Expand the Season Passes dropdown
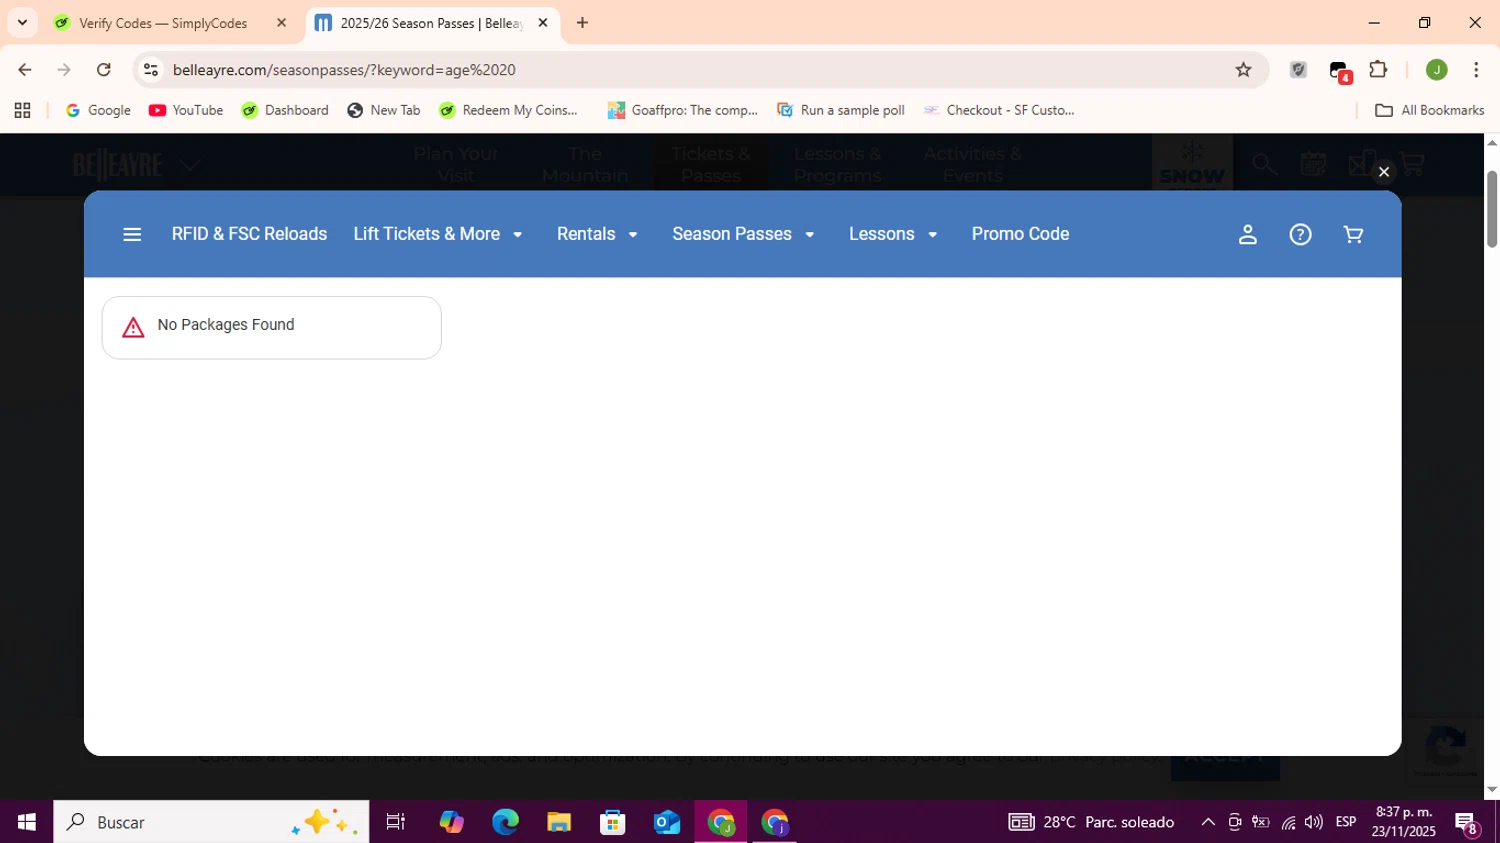This screenshot has height=843, width=1500. point(743,234)
